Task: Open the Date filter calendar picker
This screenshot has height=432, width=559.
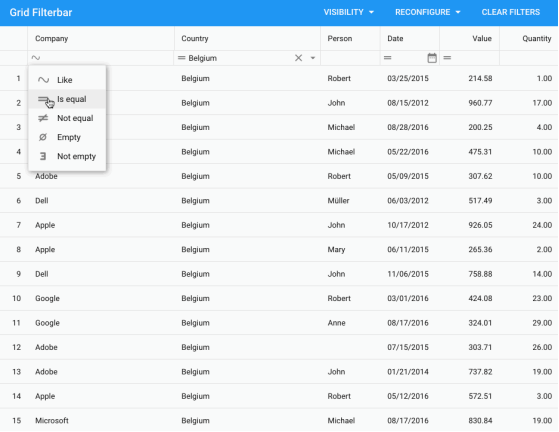Action: 432,58
